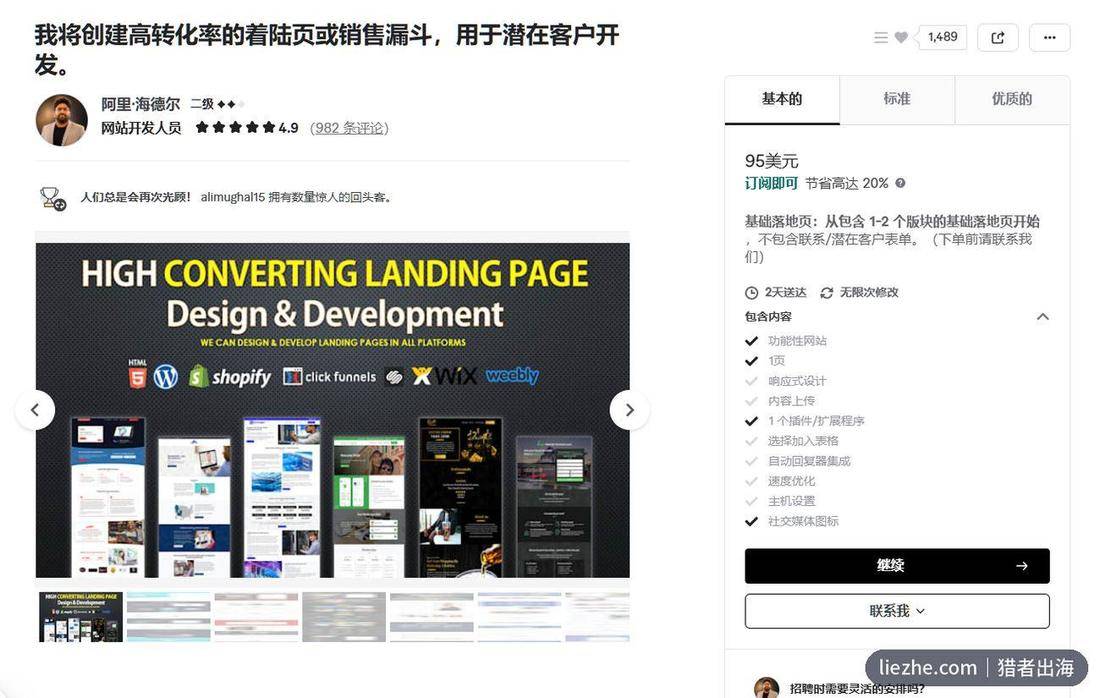The width and height of the screenshot is (1100, 698).
Task: Click the 网站开发人员 seller title
Action: coord(141,128)
